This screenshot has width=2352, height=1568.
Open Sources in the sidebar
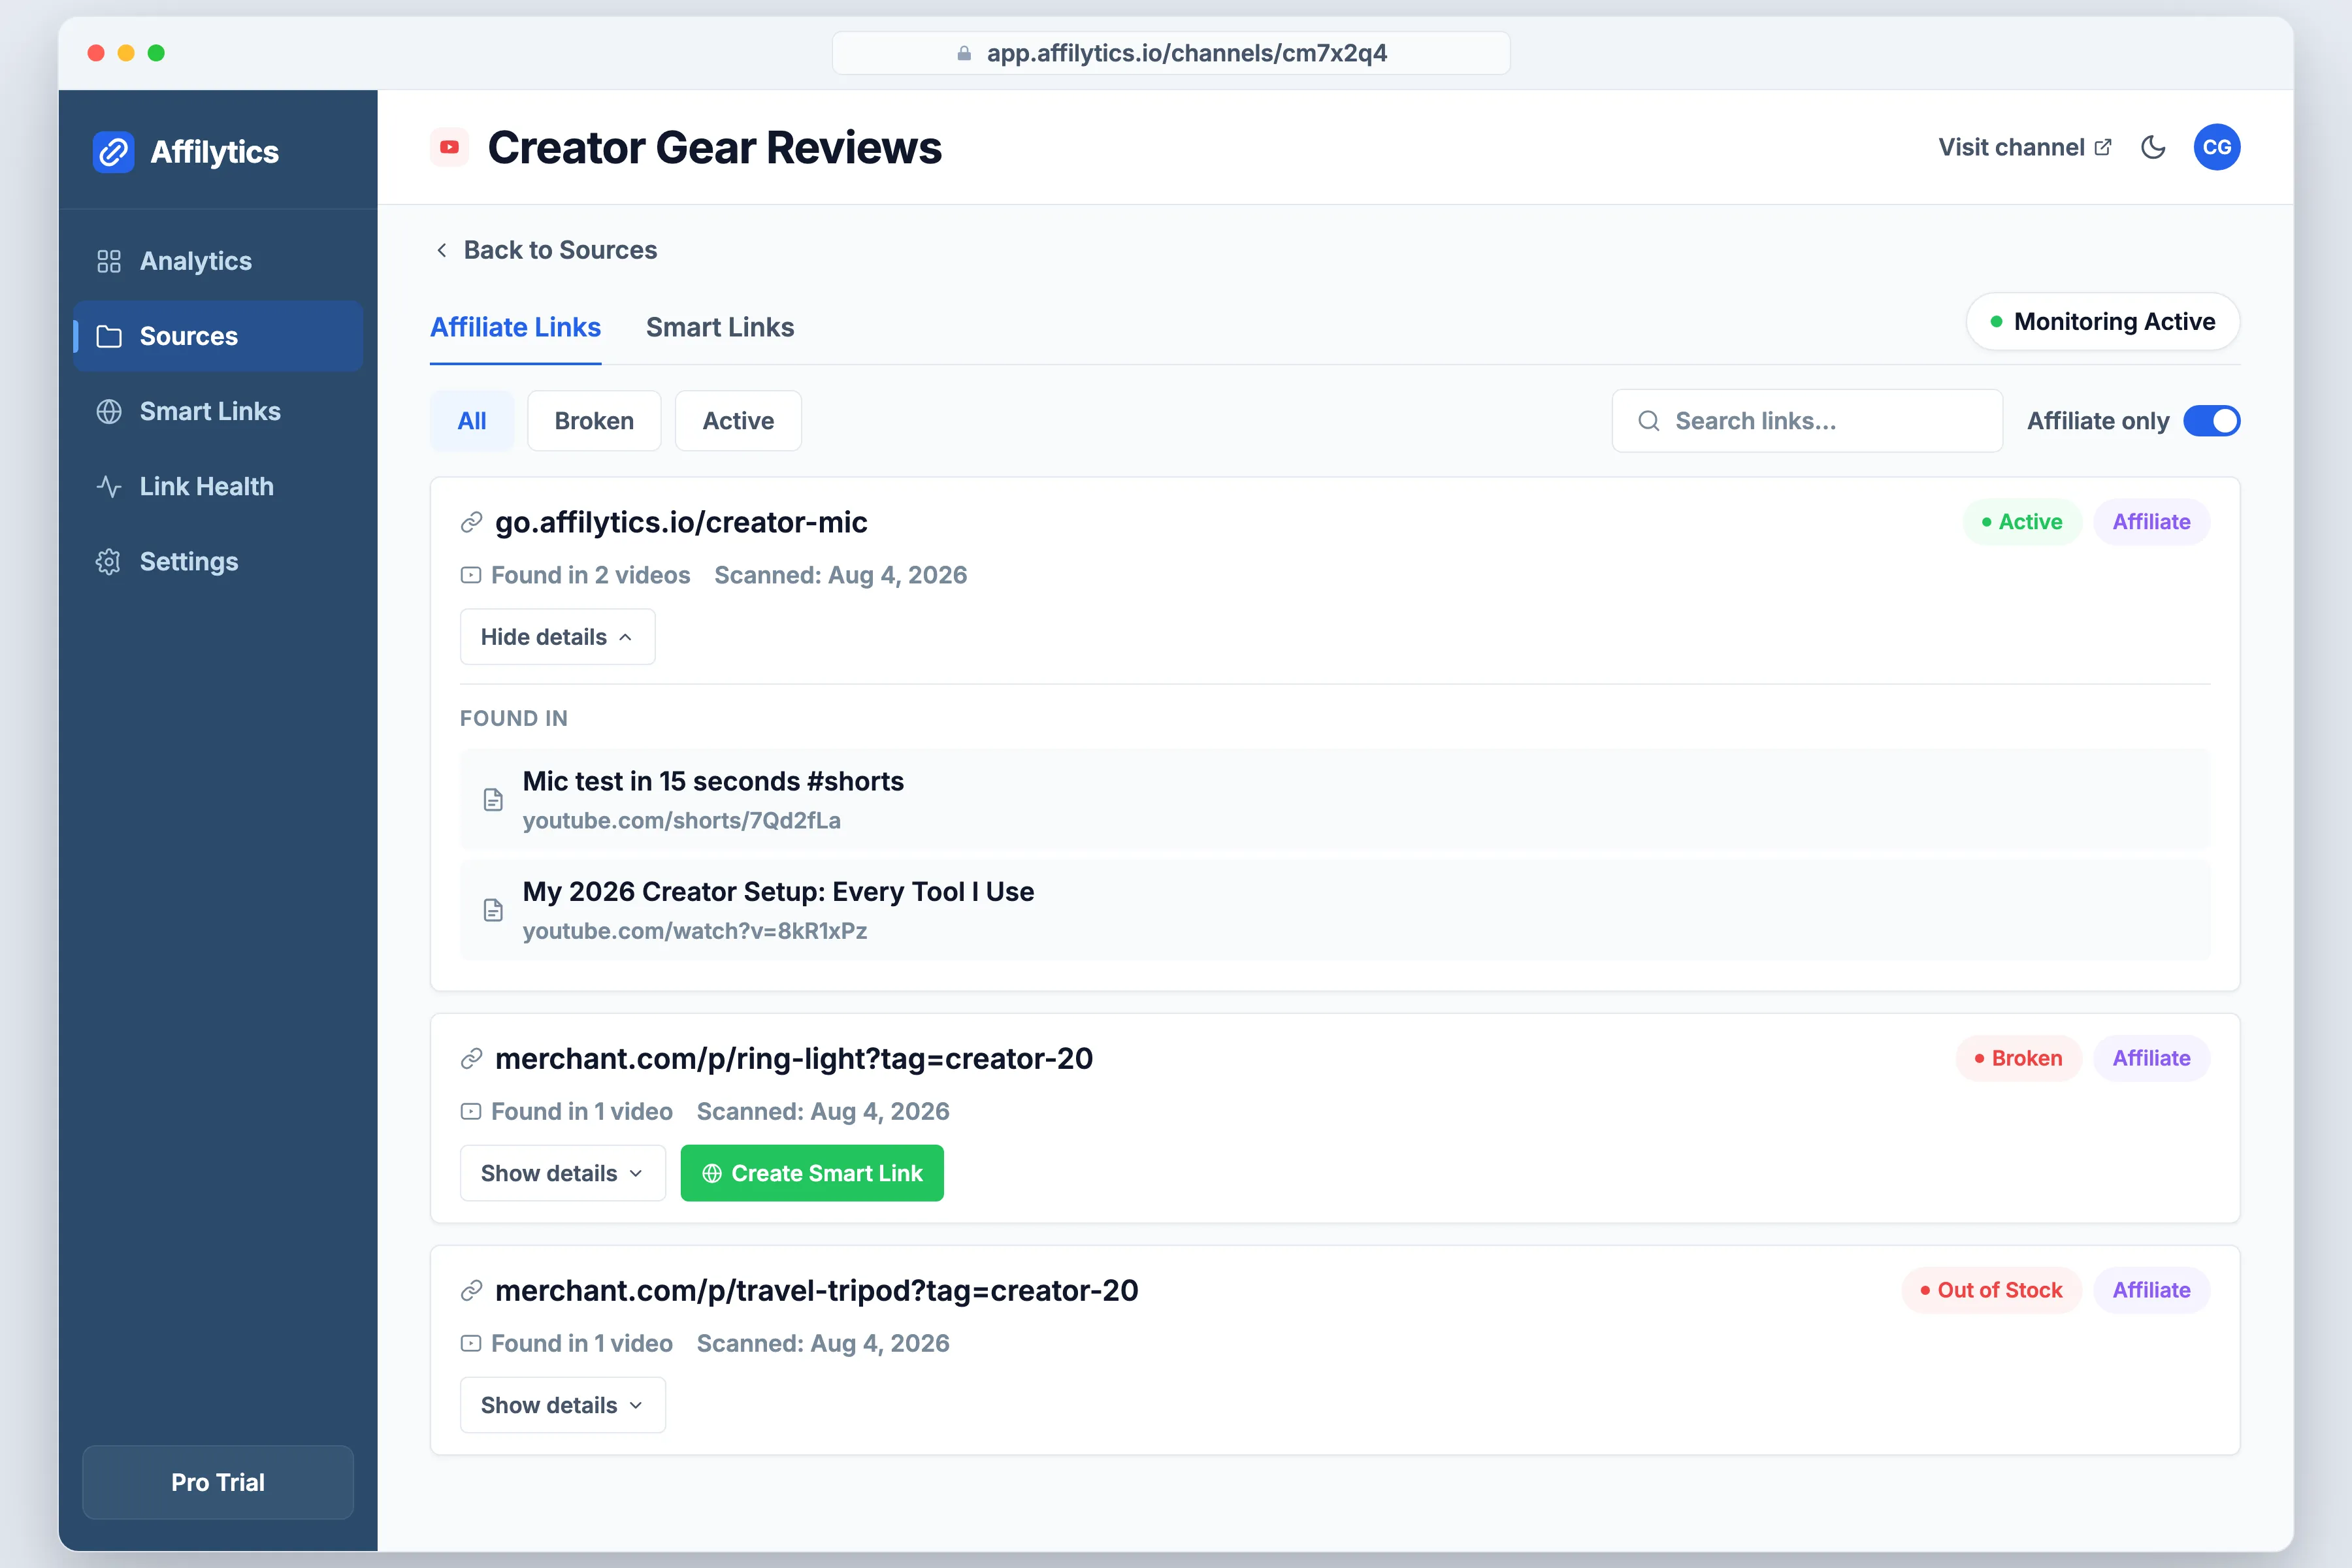218,336
